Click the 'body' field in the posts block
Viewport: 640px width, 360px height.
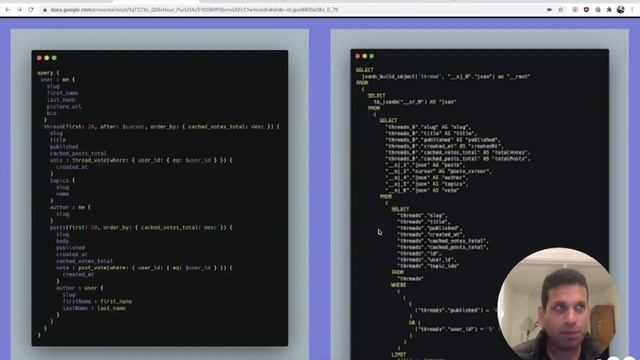point(62,241)
